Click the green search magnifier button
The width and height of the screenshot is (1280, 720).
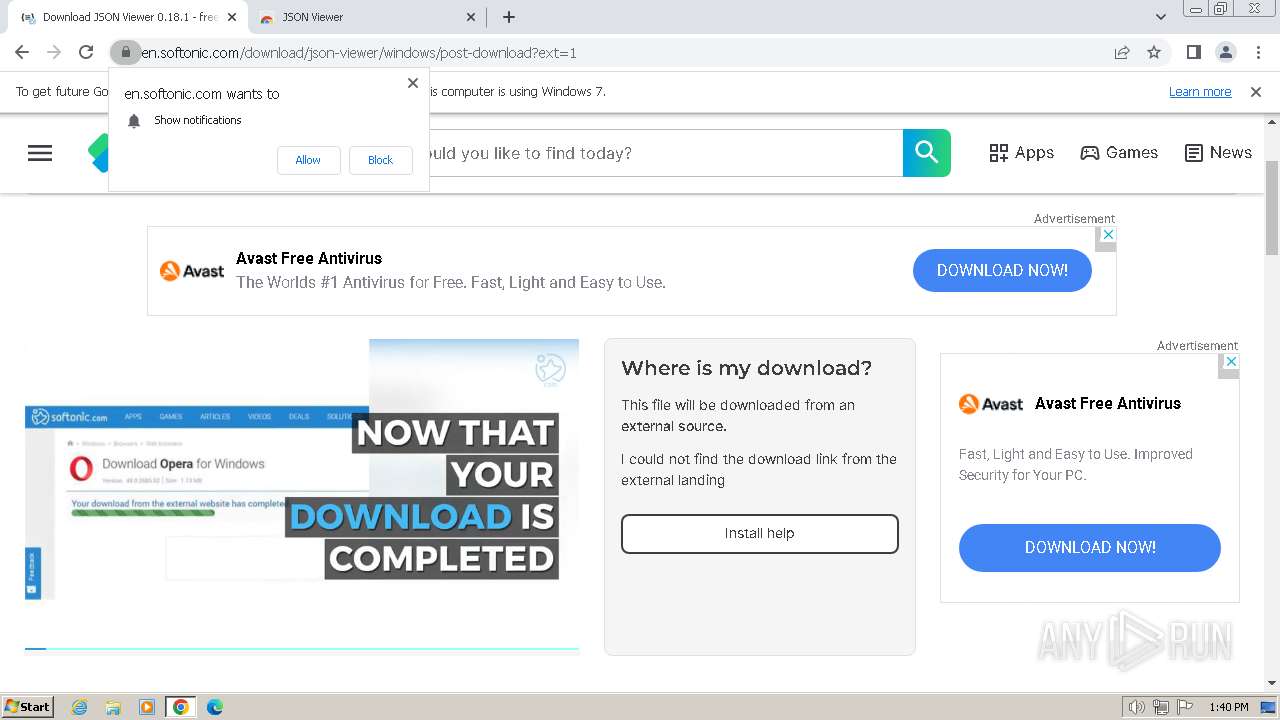tap(927, 153)
